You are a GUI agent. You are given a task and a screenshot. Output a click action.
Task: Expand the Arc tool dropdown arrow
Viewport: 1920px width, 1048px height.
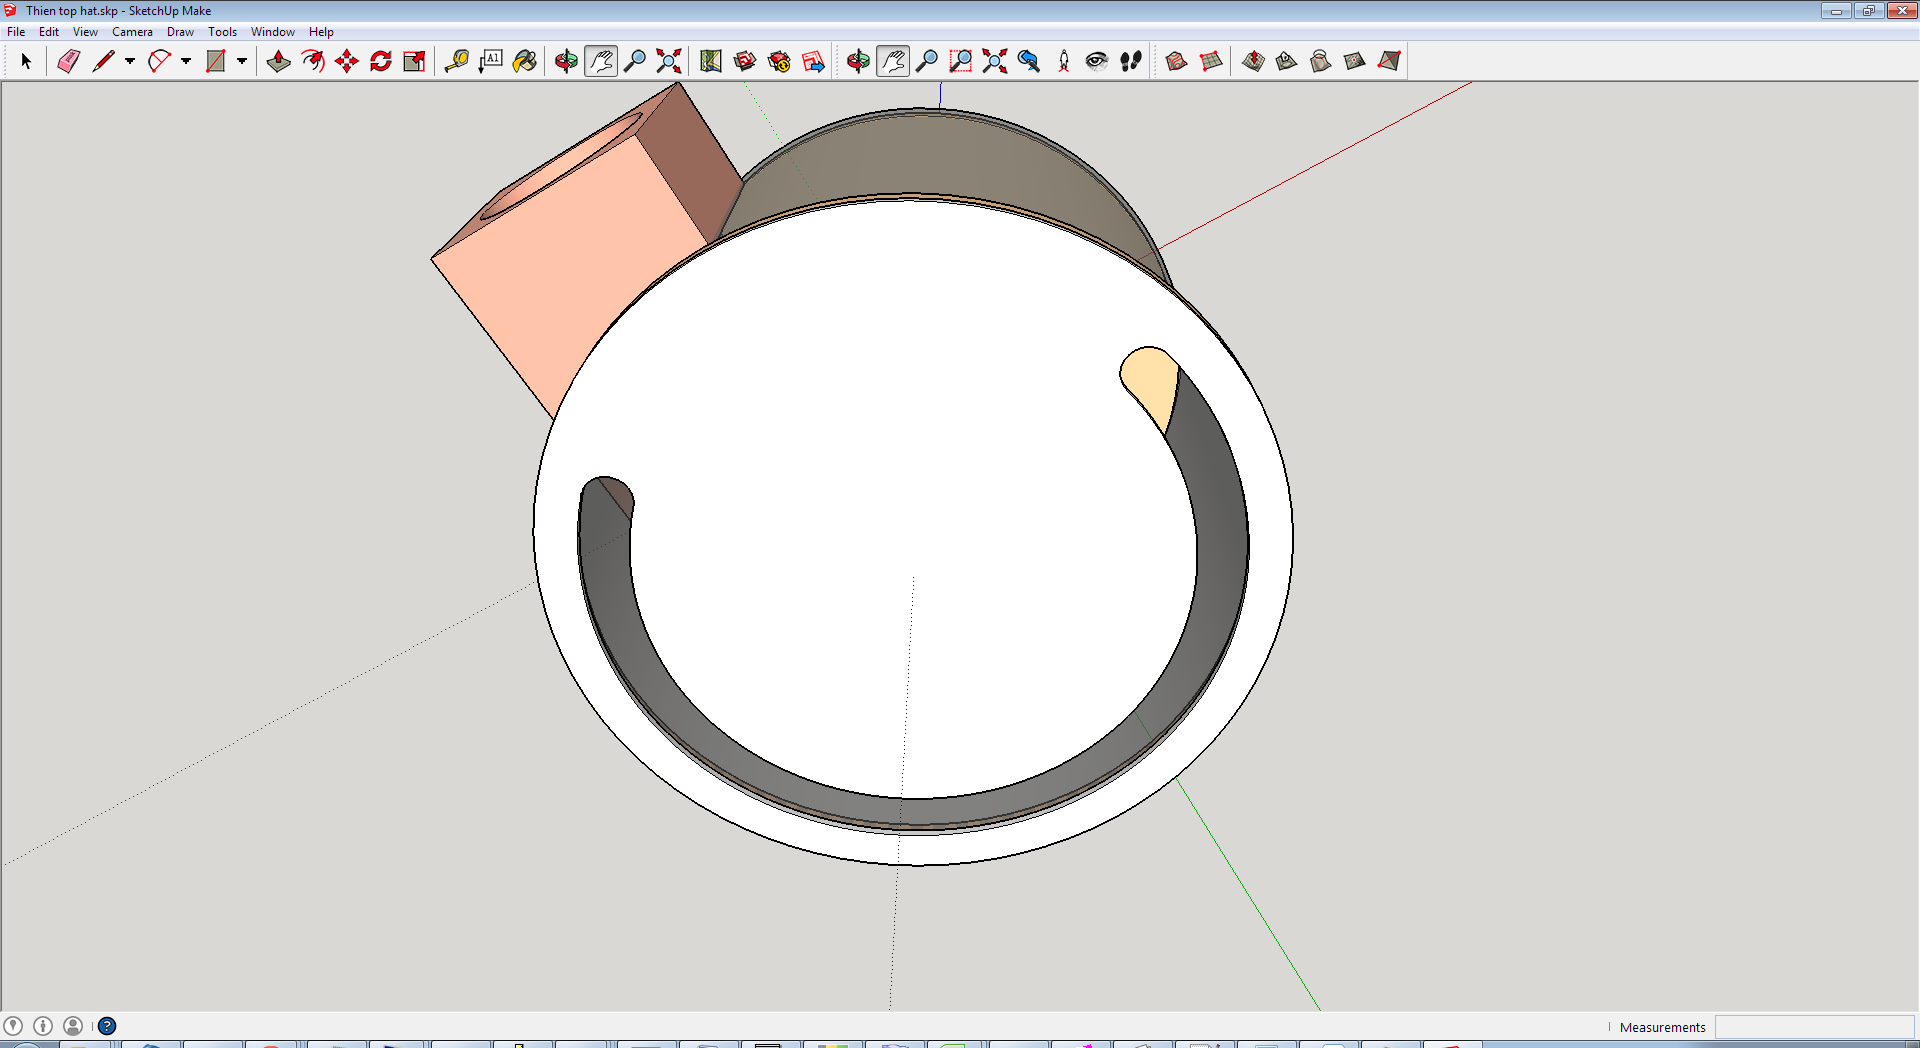pos(186,61)
